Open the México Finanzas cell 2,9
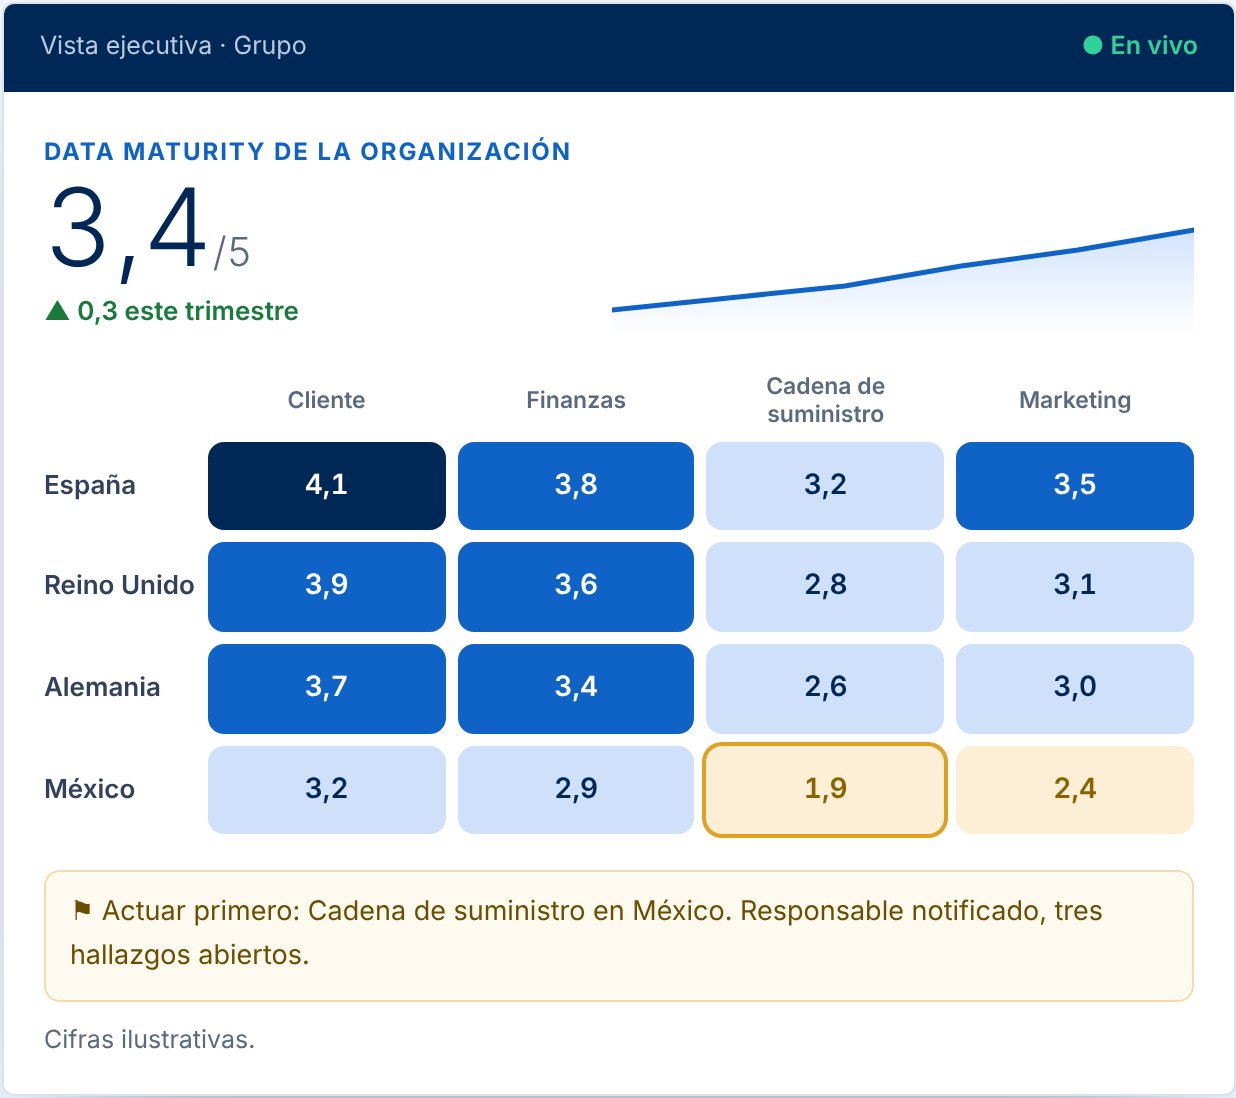Viewport: 1236px width, 1098px height. pyautogui.click(x=576, y=790)
